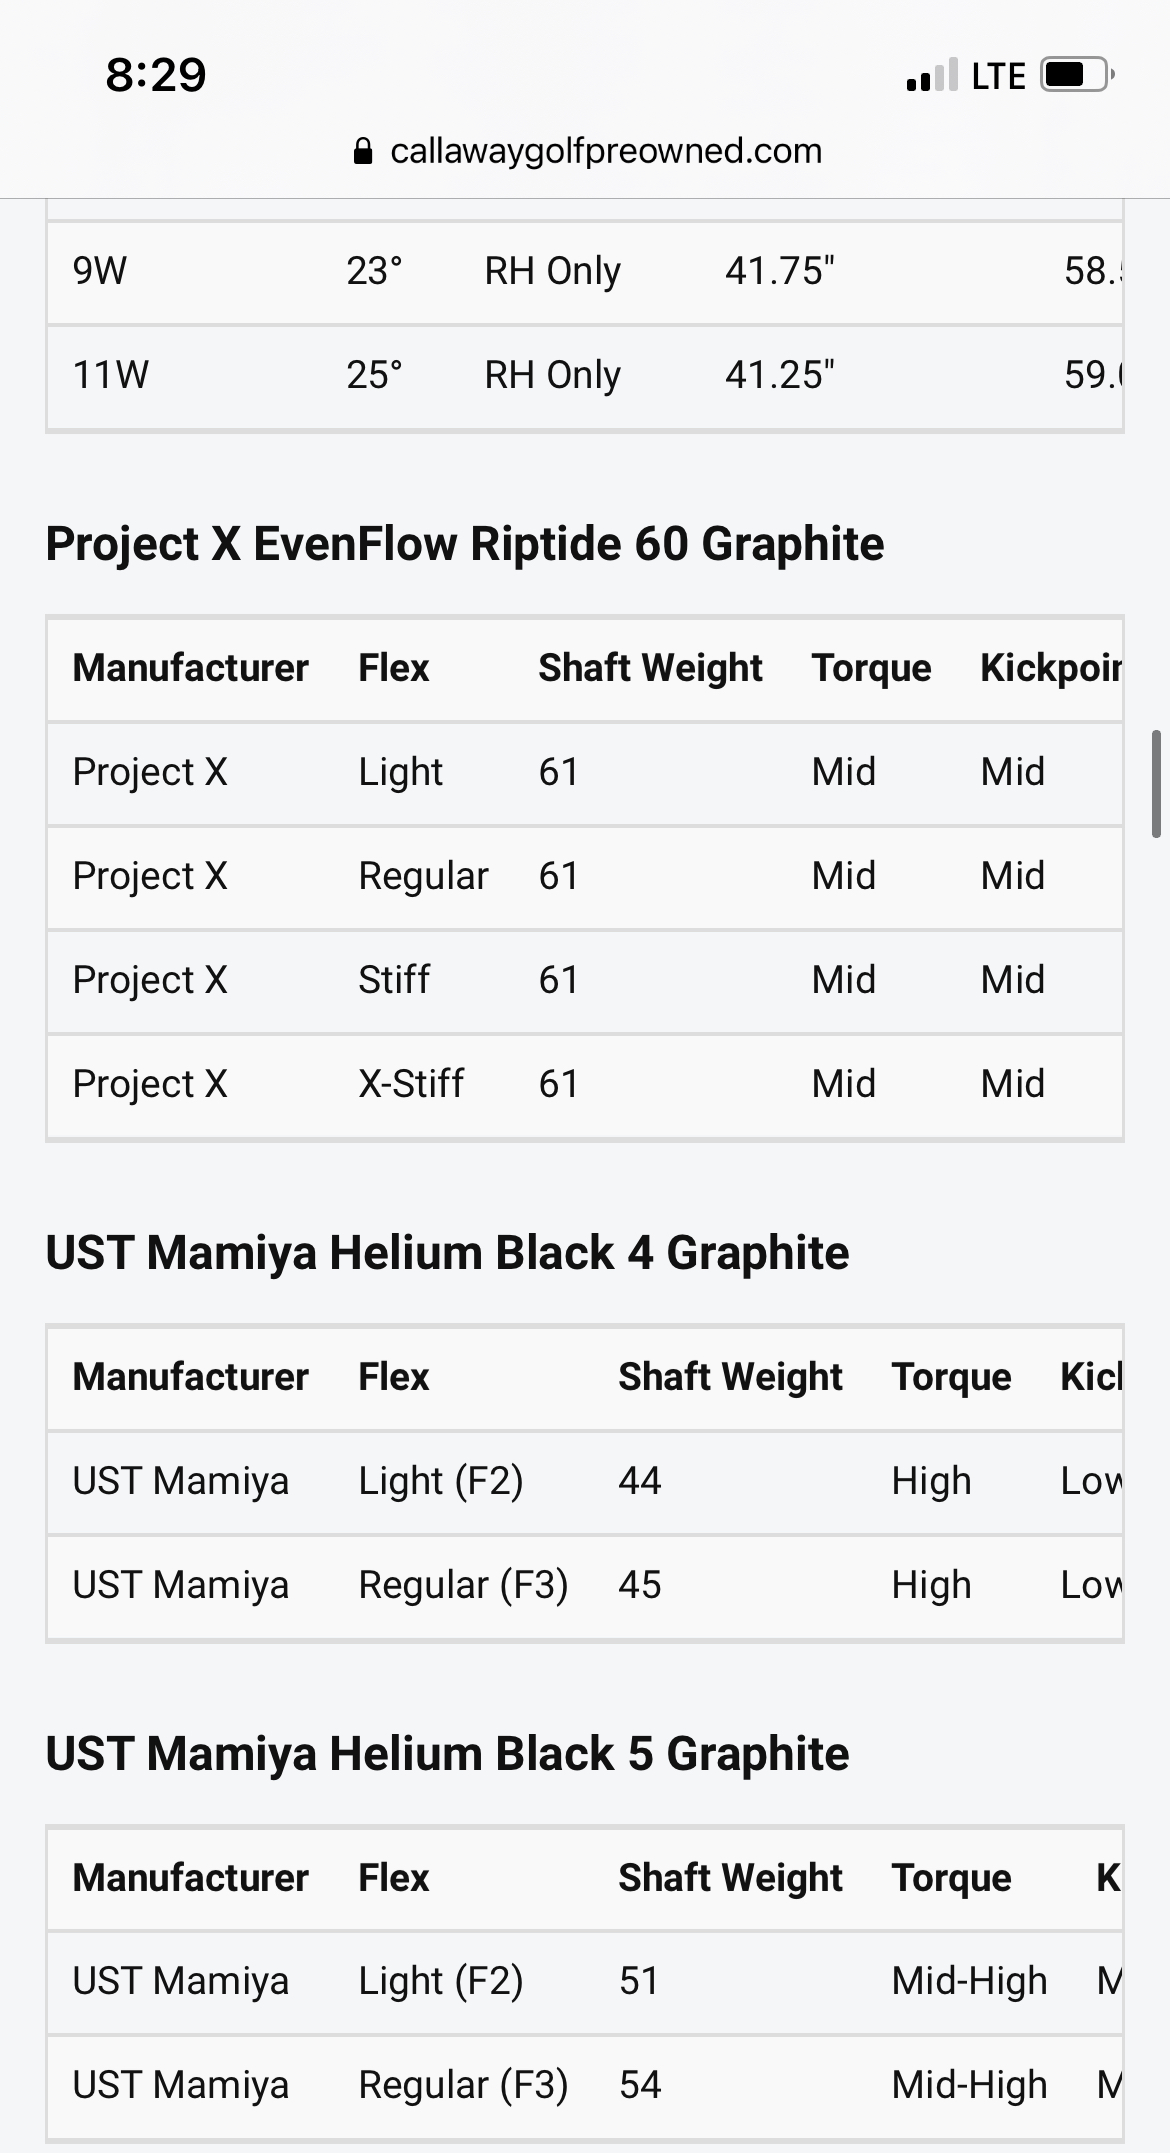Click the page scrollbar thumb
This screenshot has height=2153, width=1170.
pyautogui.click(x=1156, y=784)
